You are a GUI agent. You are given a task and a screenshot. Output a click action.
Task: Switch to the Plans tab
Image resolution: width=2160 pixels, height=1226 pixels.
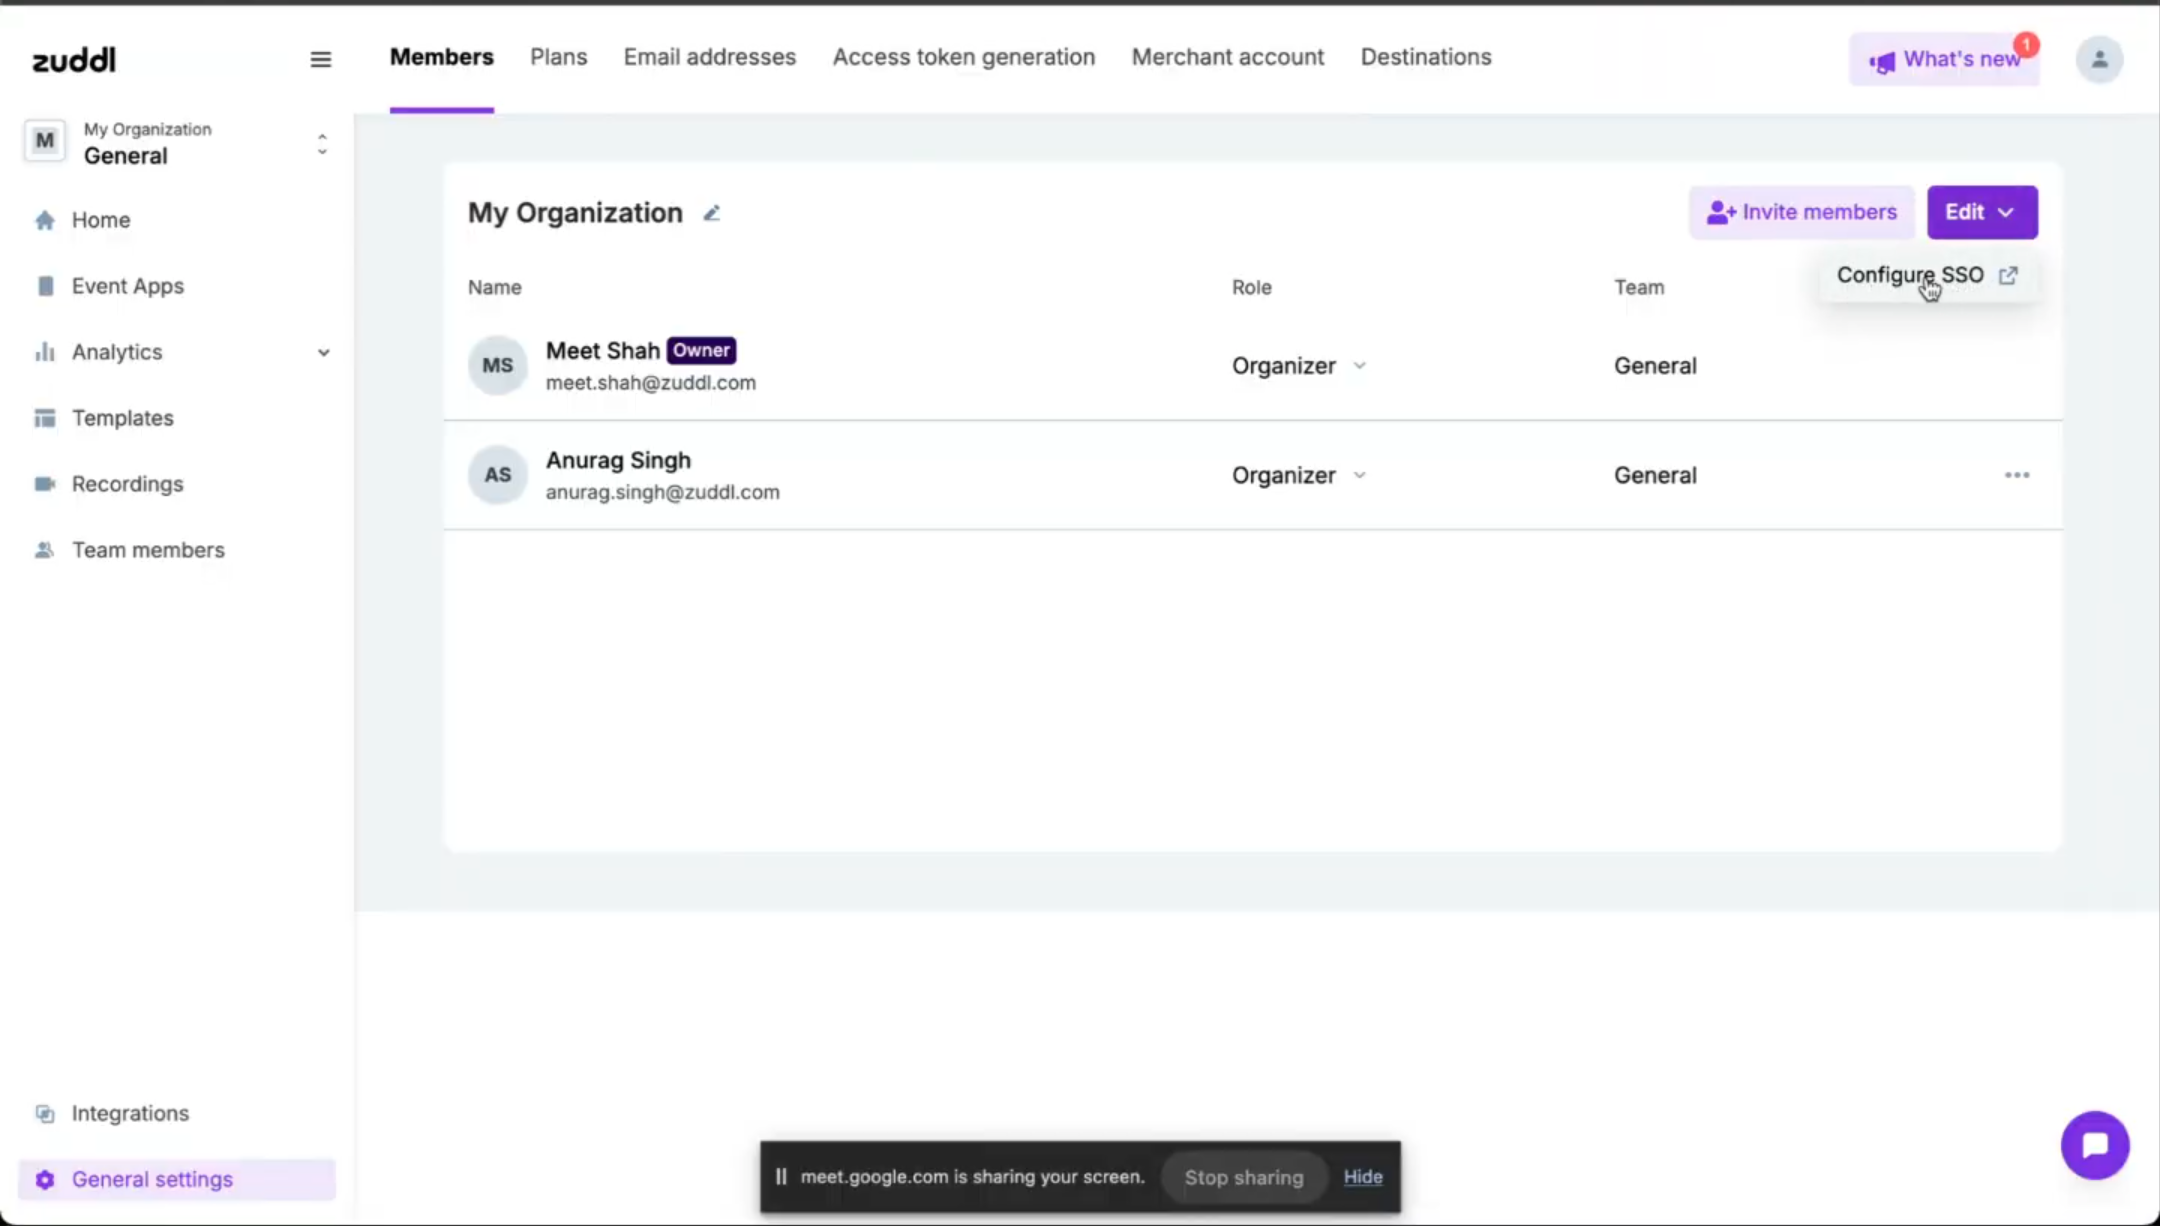coord(558,57)
